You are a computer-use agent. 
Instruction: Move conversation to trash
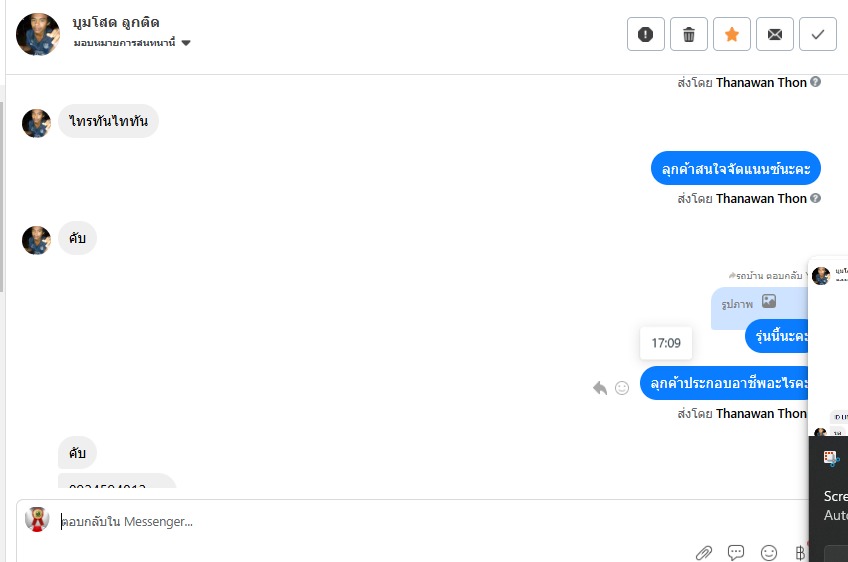coord(688,34)
